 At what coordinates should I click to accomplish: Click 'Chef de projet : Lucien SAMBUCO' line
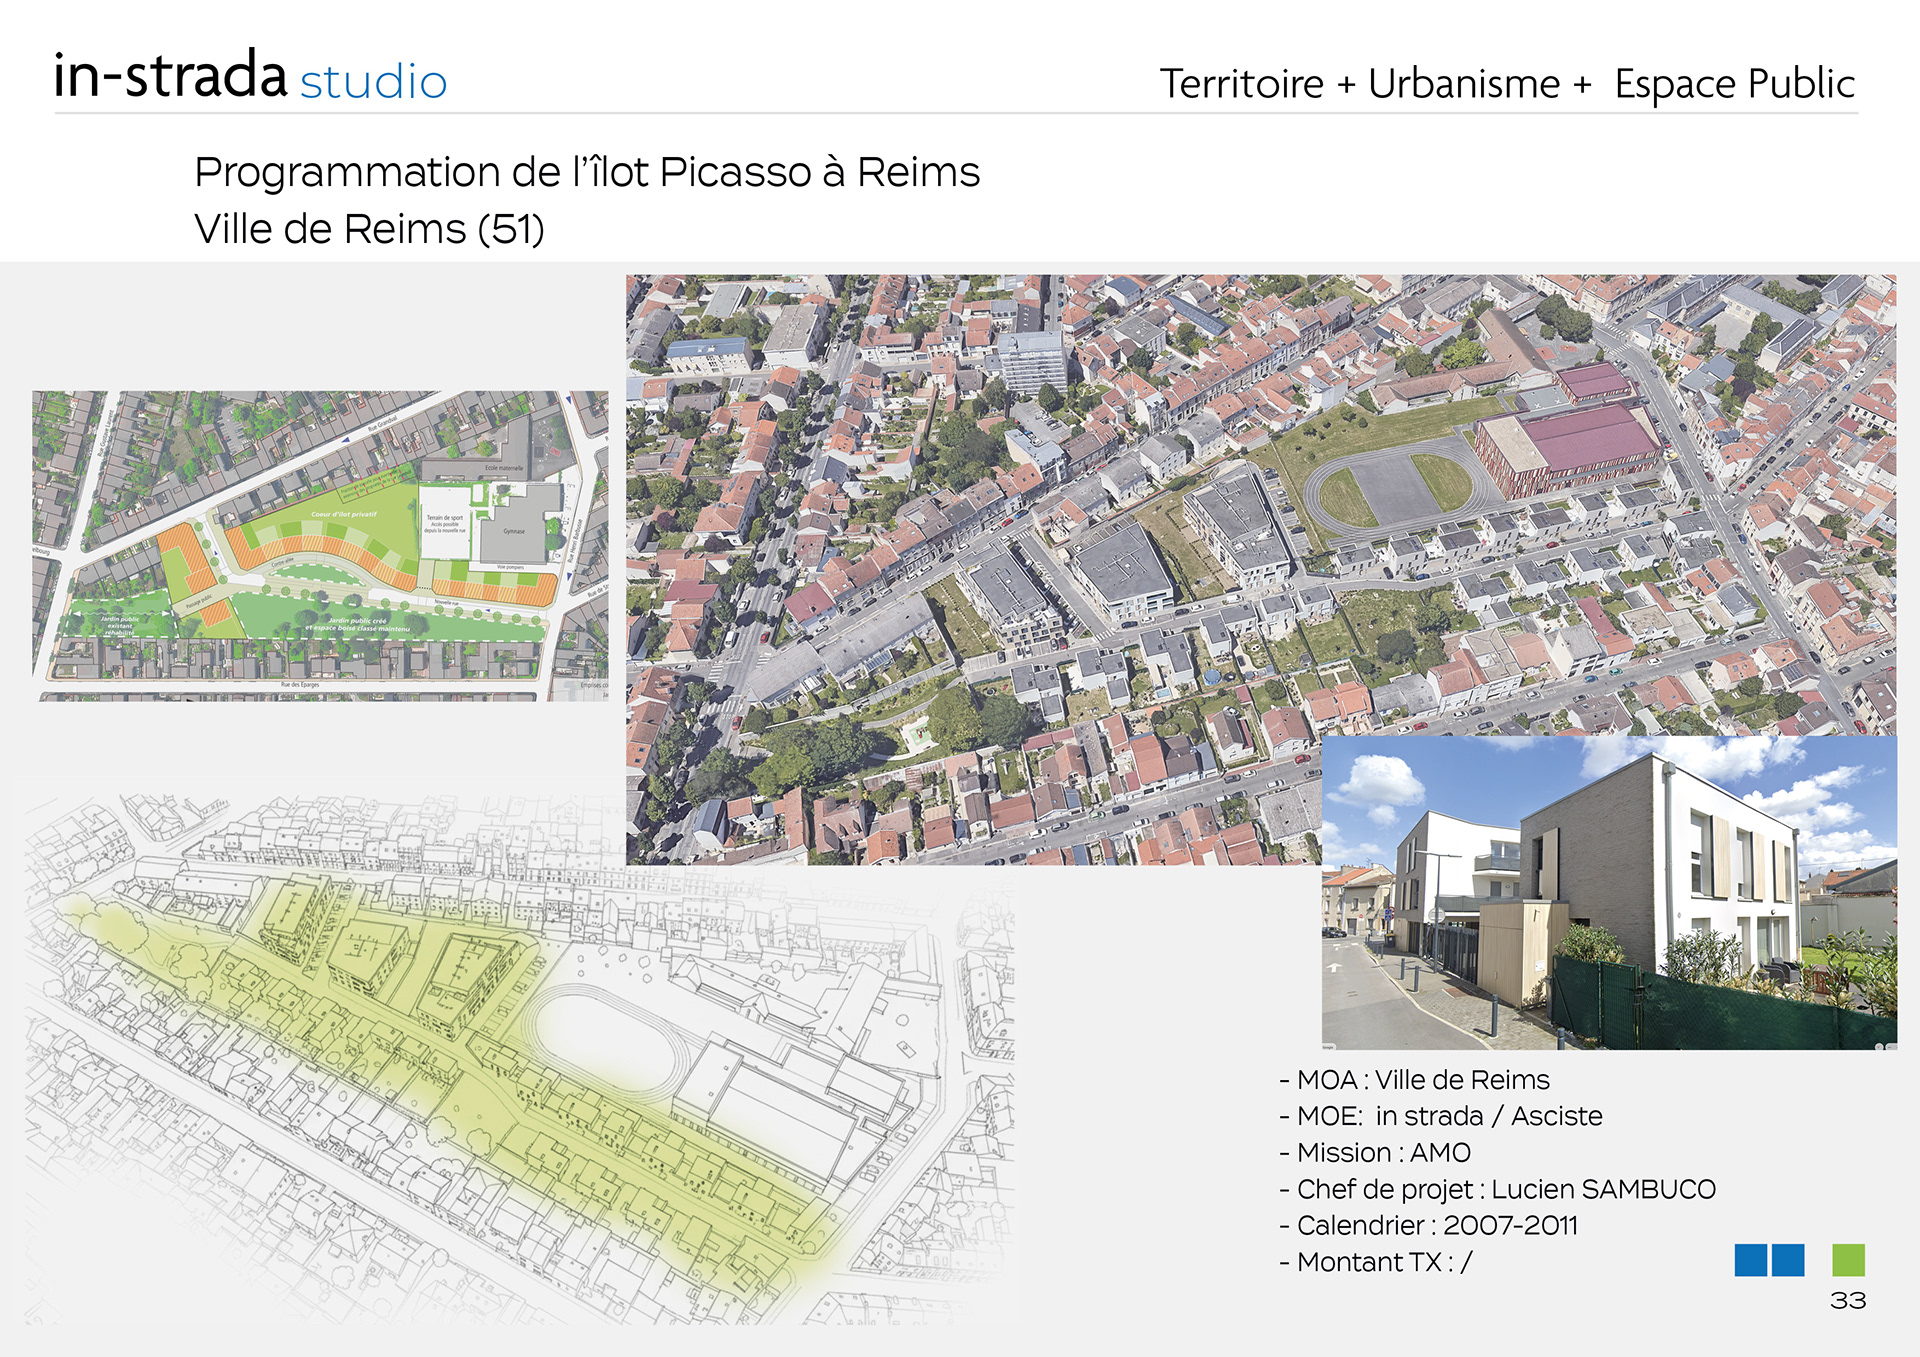click(1497, 1189)
